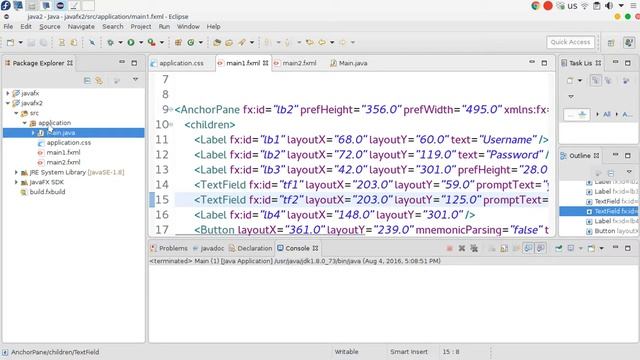Image resolution: width=640 pixels, height=360 pixels.
Task: Collapse the javafx2 project node
Action: 8,103
